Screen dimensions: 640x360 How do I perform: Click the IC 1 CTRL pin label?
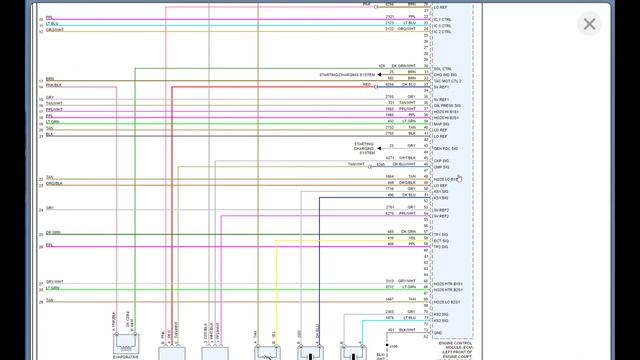(442, 20)
